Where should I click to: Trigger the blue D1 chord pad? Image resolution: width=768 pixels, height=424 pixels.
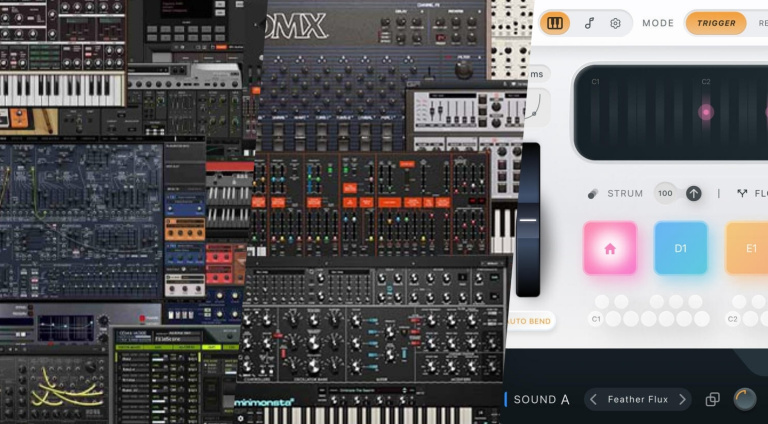click(681, 248)
